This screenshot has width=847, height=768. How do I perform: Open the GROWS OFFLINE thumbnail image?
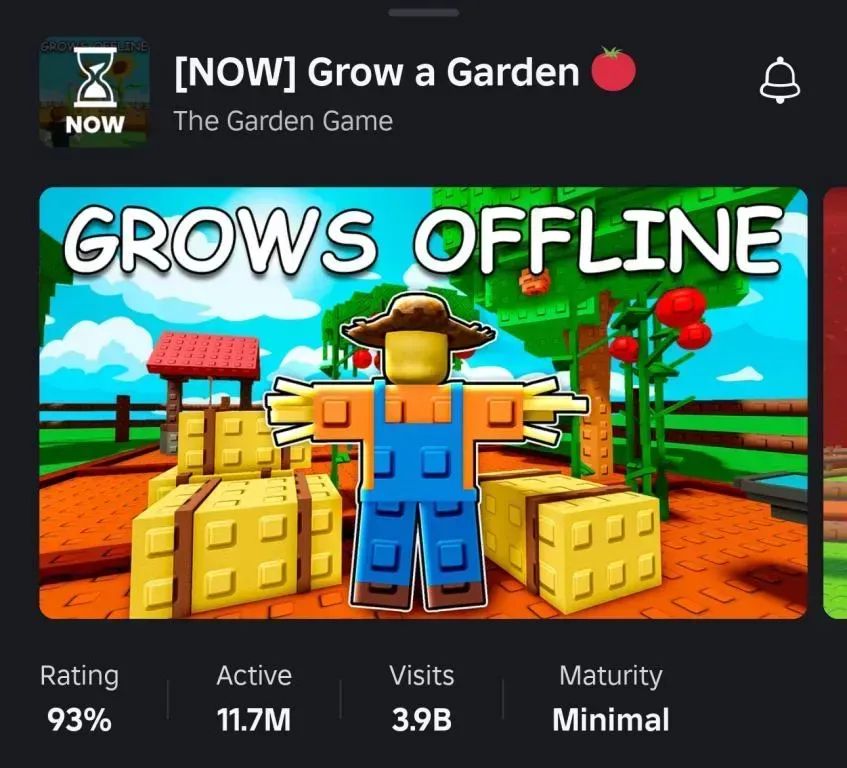coord(424,403)
